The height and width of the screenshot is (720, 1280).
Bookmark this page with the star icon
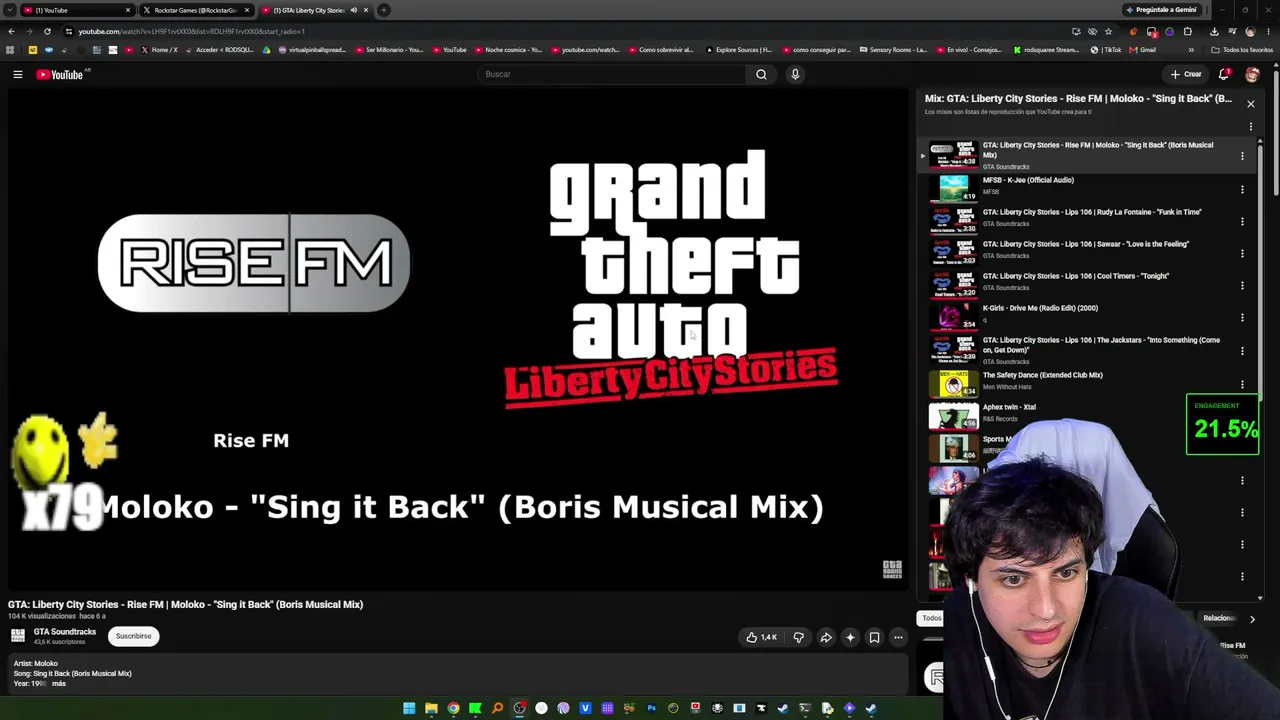click(1108, 31)
